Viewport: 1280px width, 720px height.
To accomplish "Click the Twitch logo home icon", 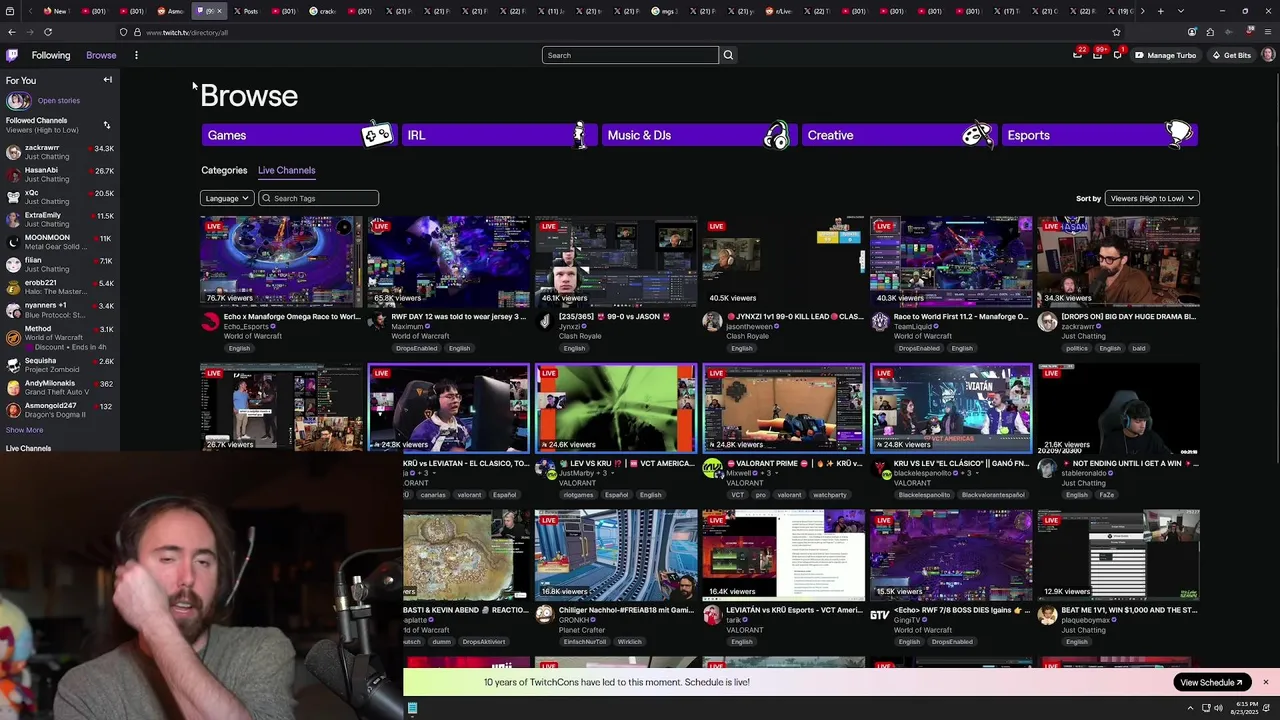I will 11,55.
